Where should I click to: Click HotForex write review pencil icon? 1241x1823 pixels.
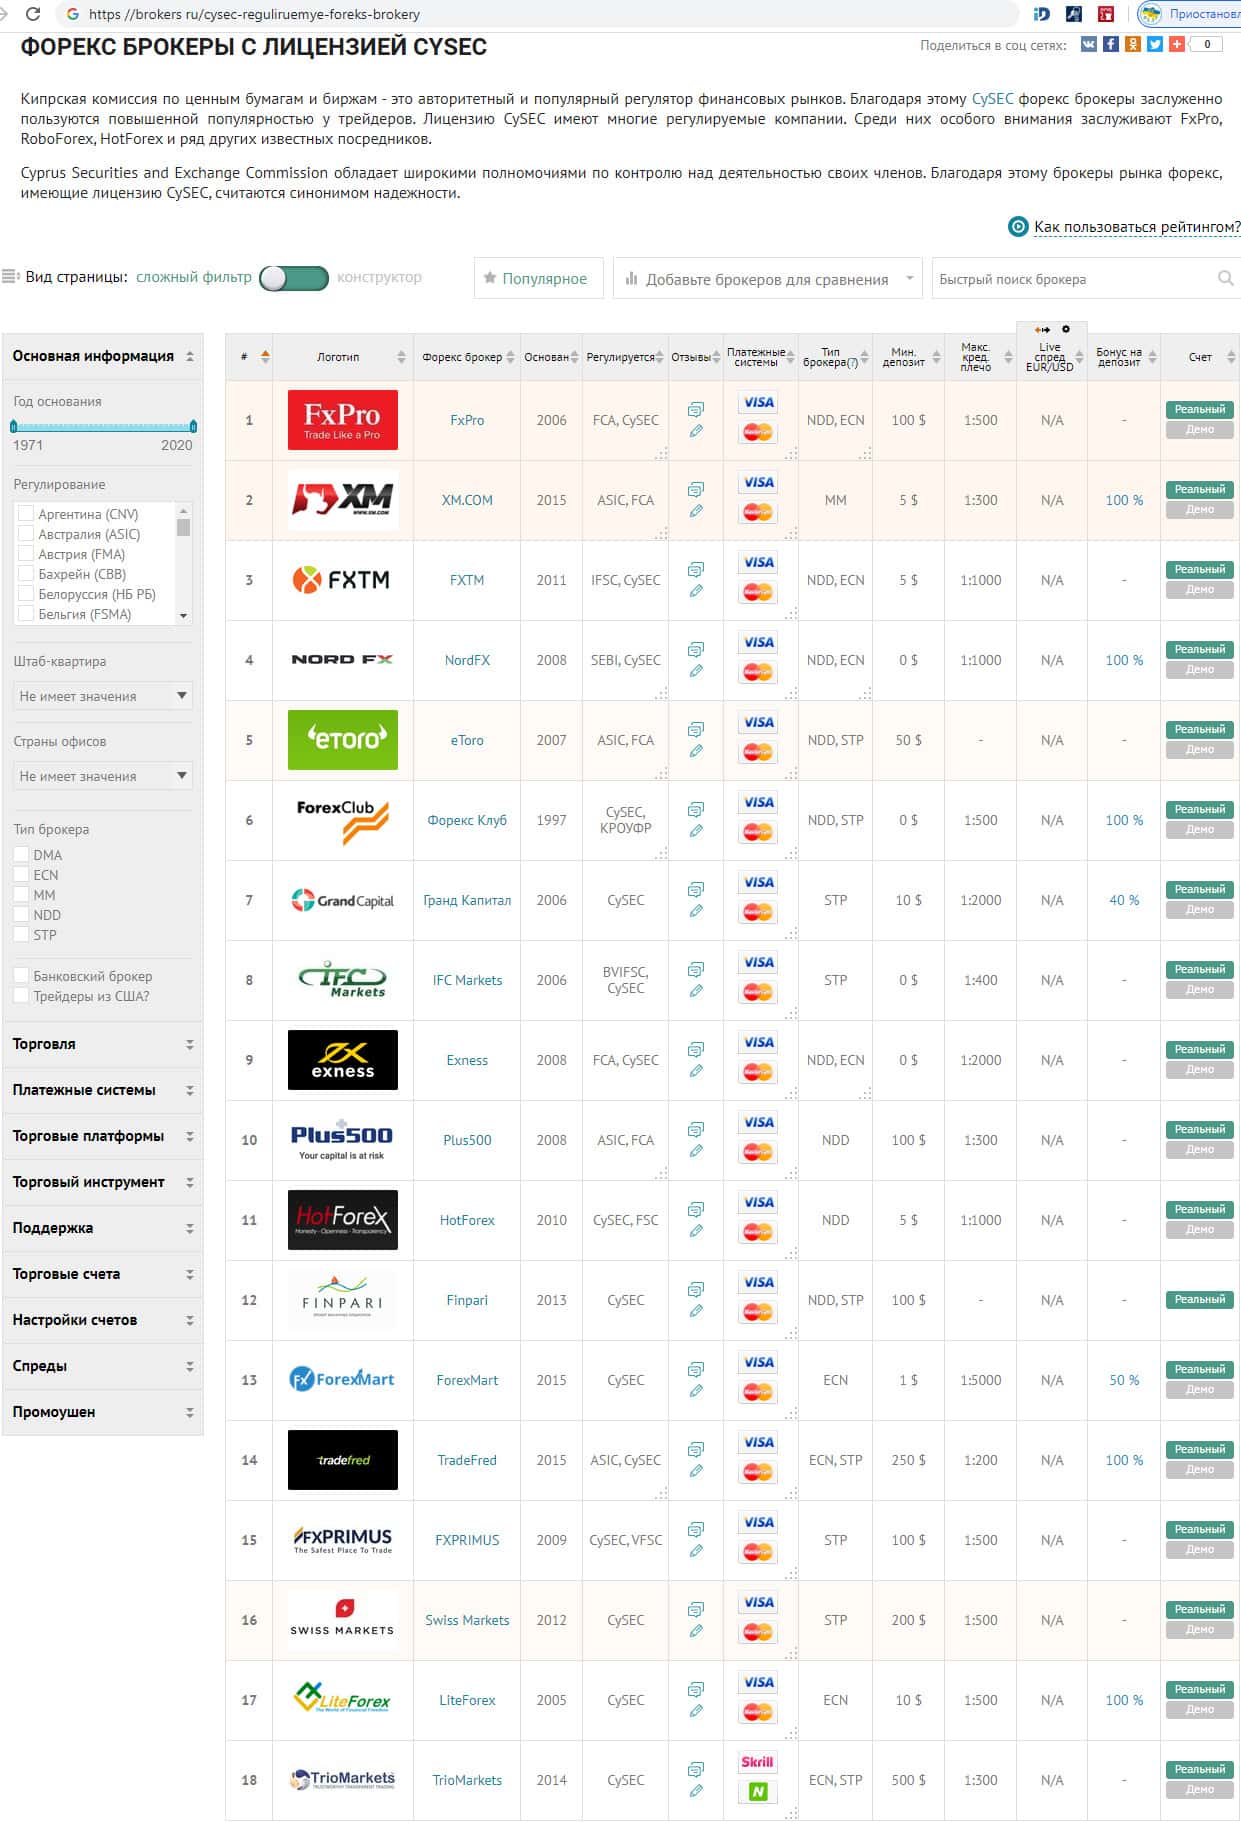point(696,1231)
